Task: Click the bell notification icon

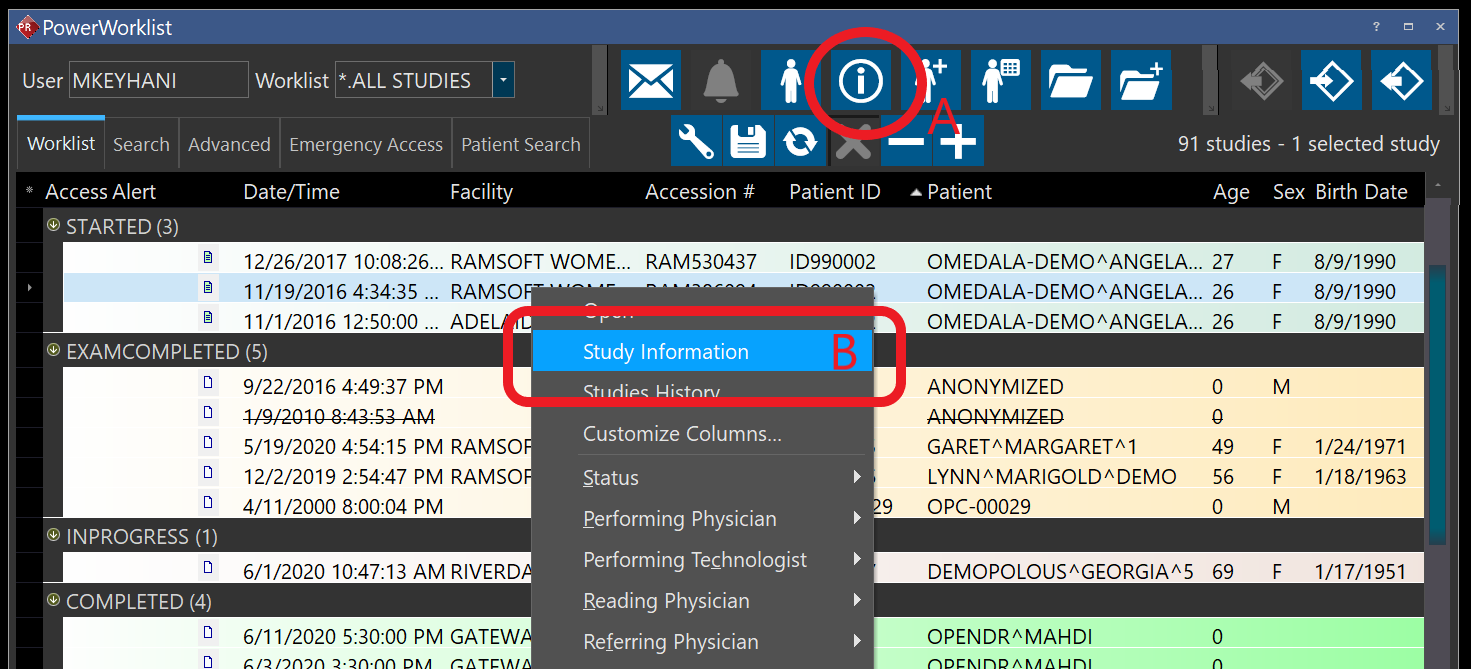Action: [x=720, y=80]
